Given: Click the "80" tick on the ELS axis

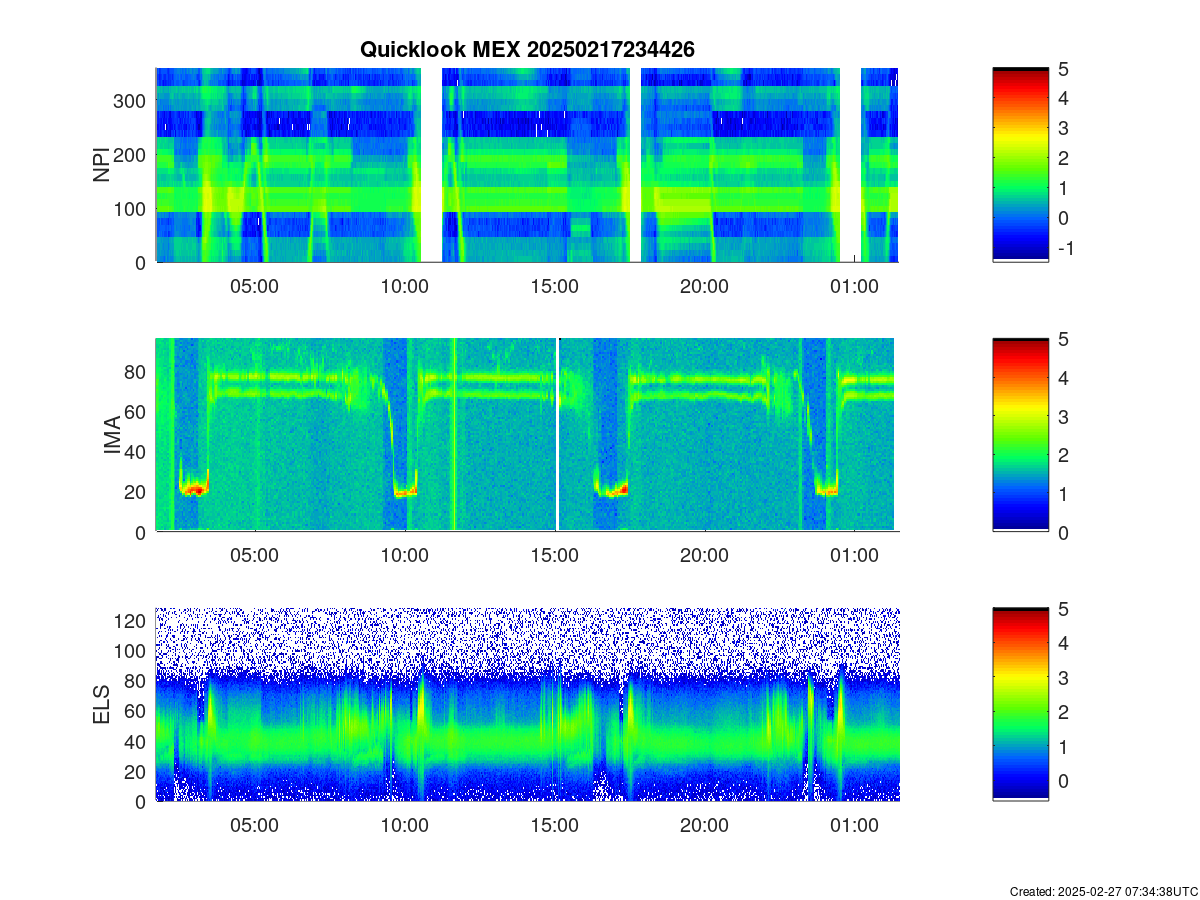Looking at the screenshot, I should point(136,681).
